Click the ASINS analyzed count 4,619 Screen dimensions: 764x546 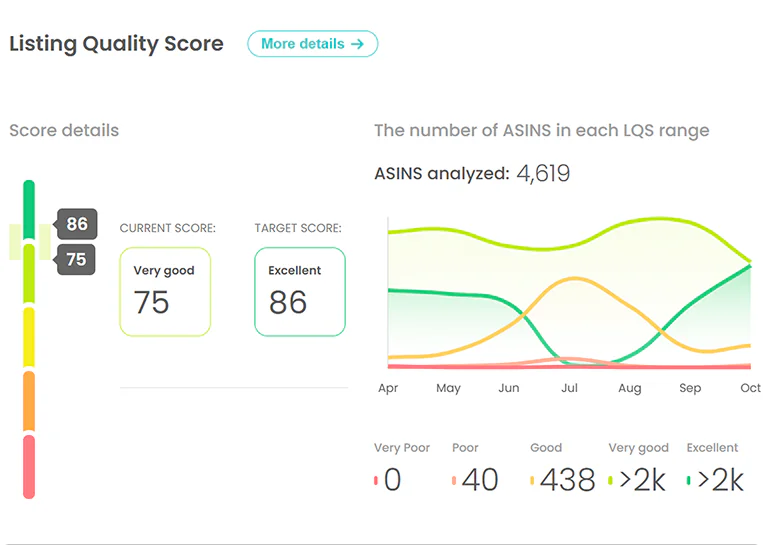[543, 173]
